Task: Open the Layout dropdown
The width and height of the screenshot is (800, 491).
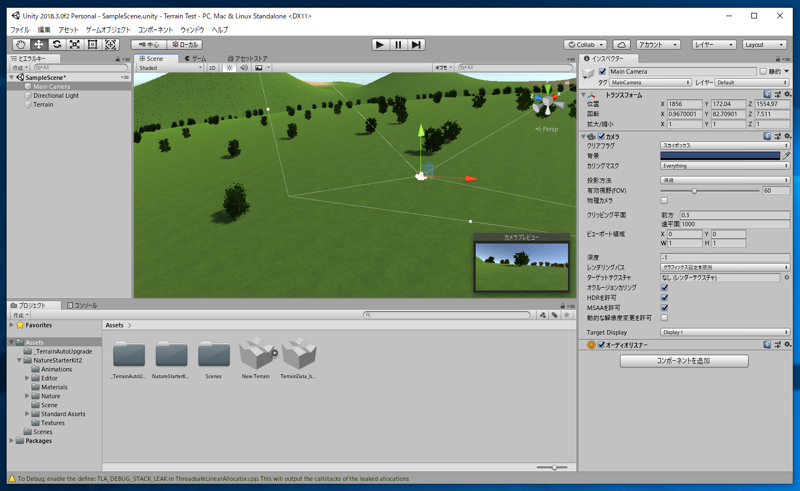Action: [764, 44]
